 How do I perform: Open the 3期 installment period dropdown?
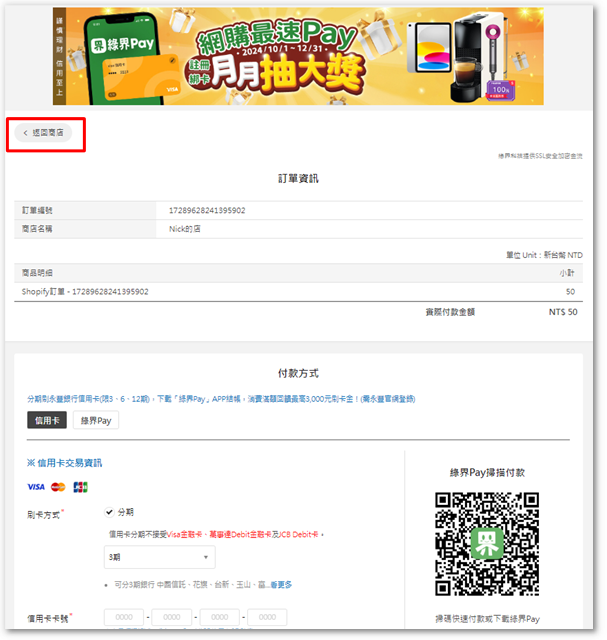[159, 558]
